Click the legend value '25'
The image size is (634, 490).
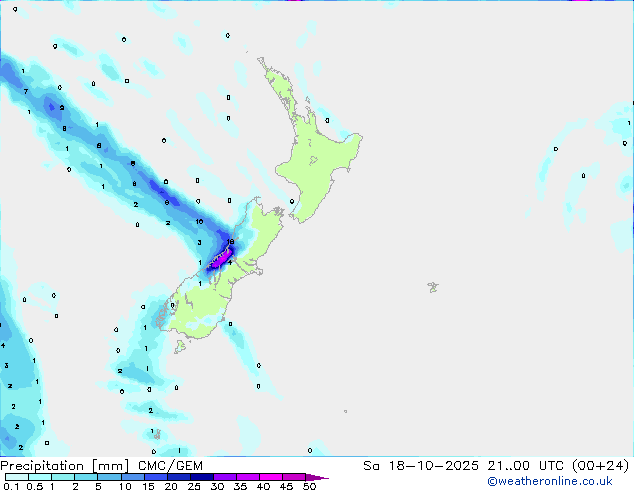194,486
